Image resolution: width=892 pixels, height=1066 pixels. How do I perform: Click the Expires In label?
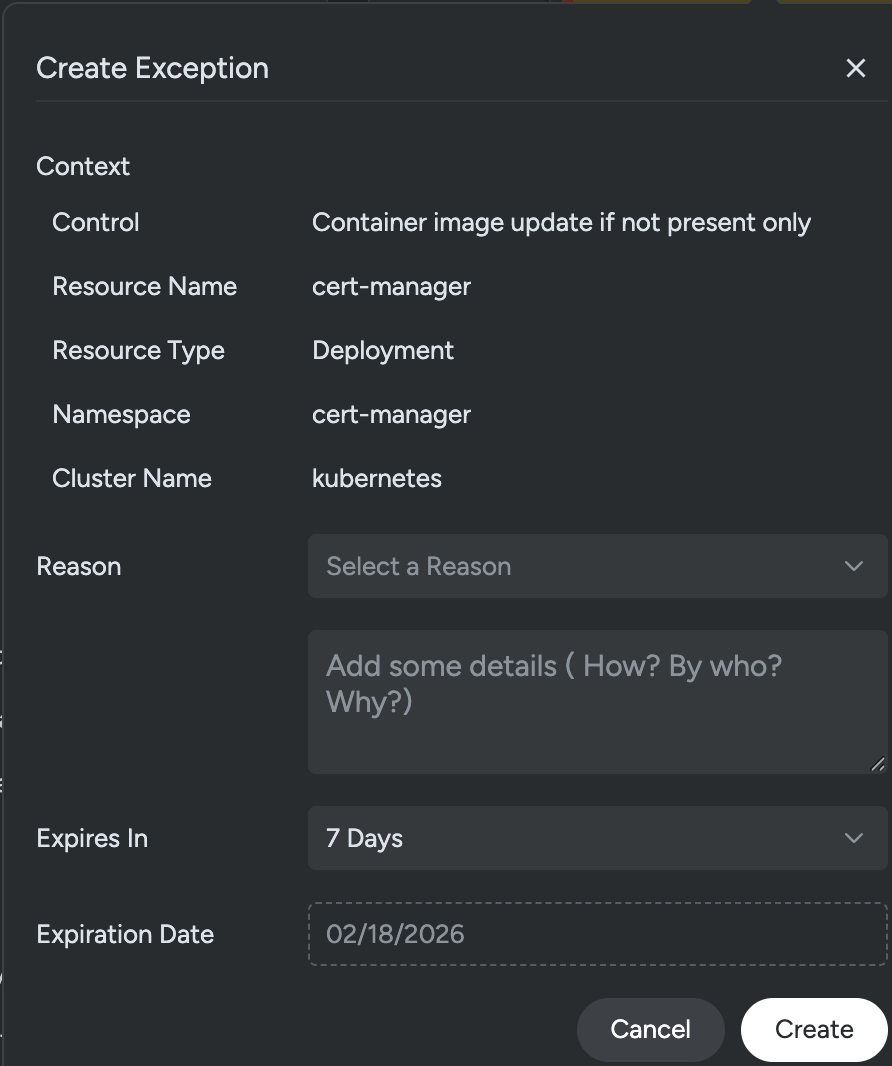92,838
